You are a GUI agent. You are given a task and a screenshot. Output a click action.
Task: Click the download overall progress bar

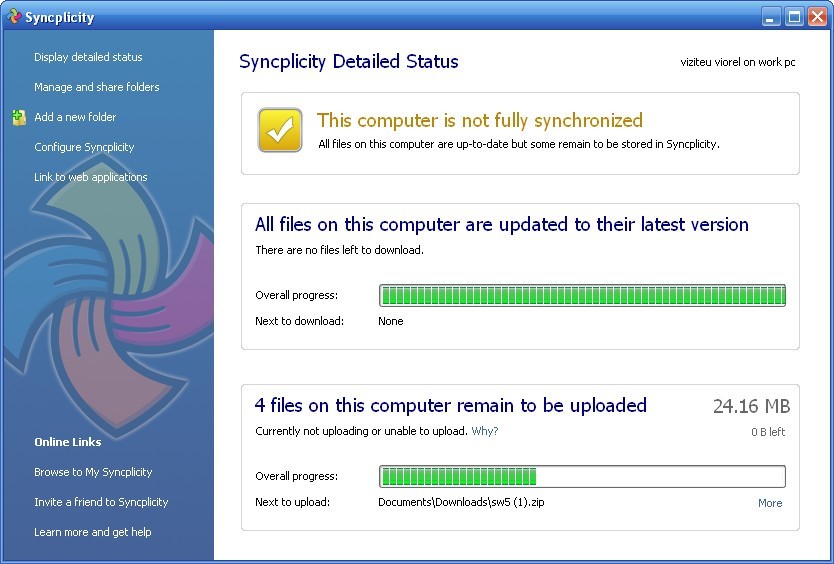(x=582, y=295)
